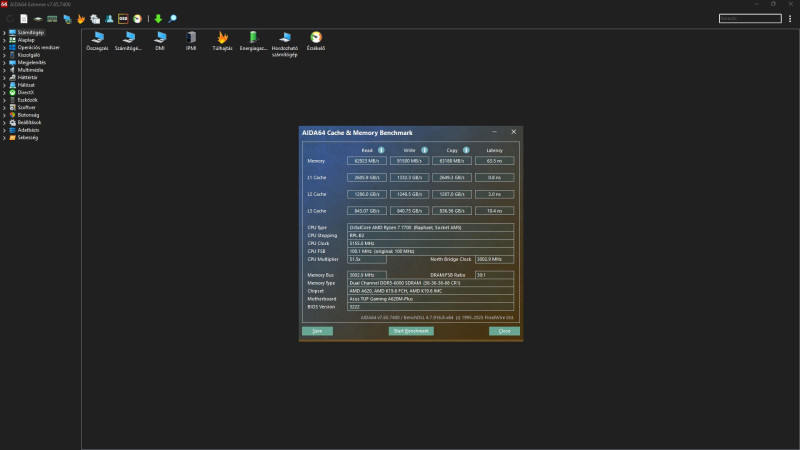This screenshot has height=450, width=800.
Task: Open the Összegzés summary icon
Action: (x=97, y=41)
